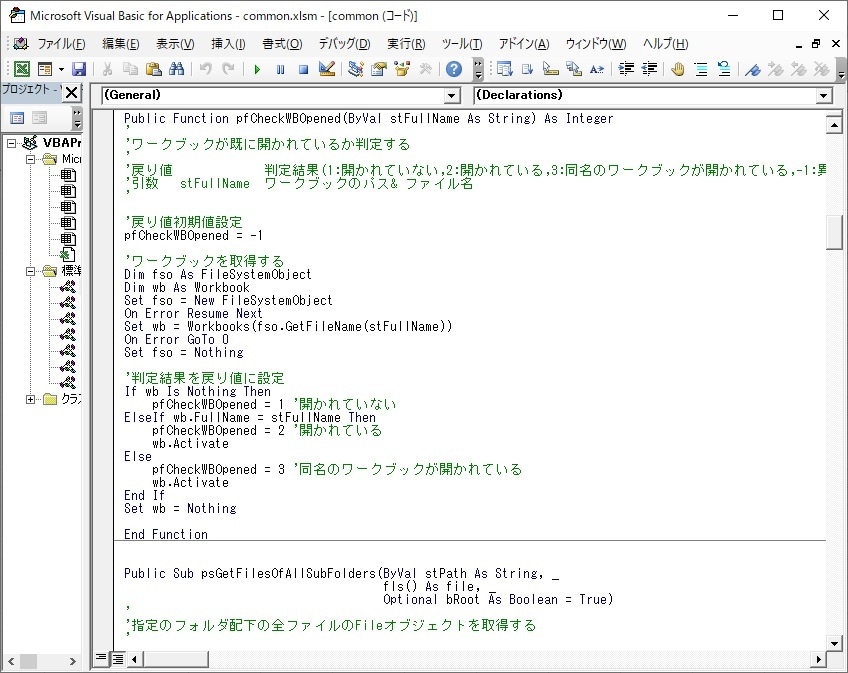Viewport: 848px width, 673px height.
Task: Open the Object Browser toolbar icon
Action: (x=402, y=69)
